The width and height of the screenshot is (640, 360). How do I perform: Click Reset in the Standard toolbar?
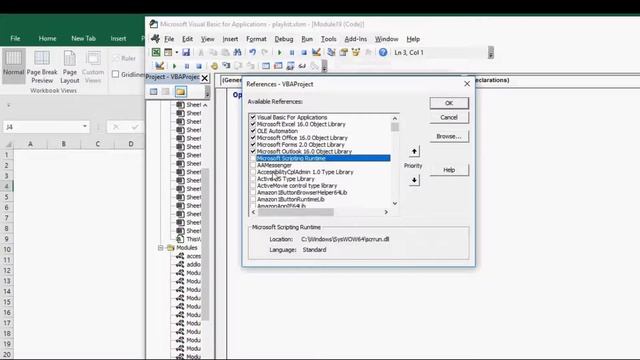[304, 52]
